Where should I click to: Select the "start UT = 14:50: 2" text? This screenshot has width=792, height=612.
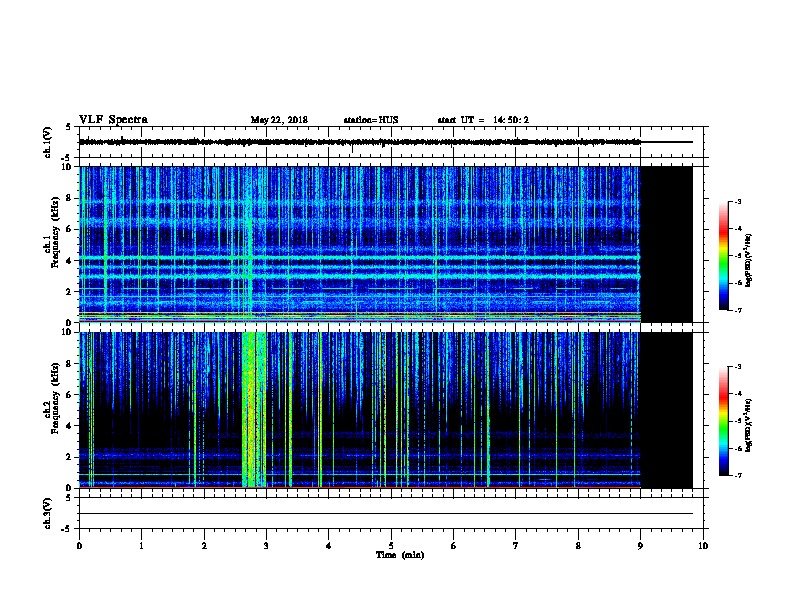click(483, 120)
